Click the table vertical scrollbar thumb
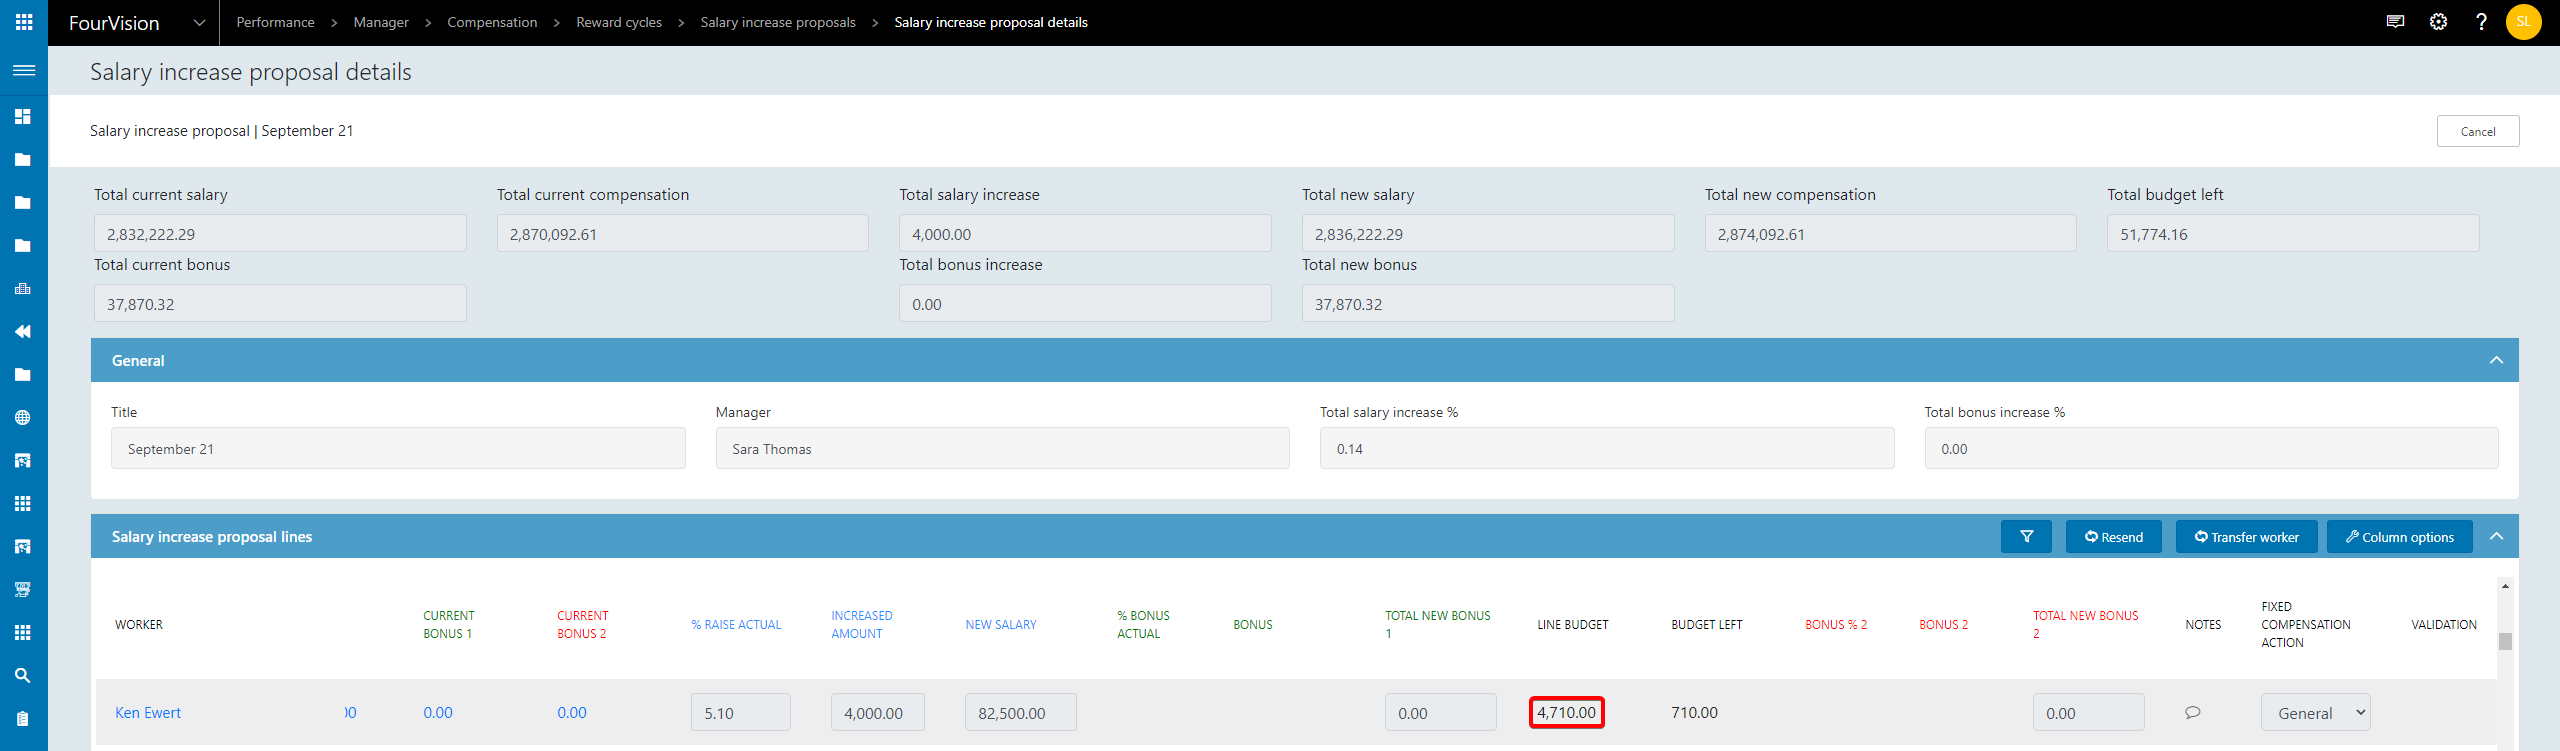 point(2505,641)
